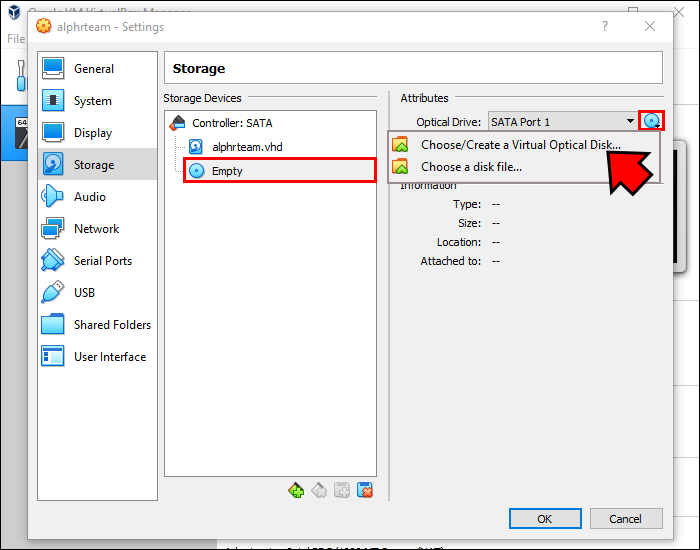Select the Controller: SATA tree item
Screen dimensions: 700x550
coord(271,123)
